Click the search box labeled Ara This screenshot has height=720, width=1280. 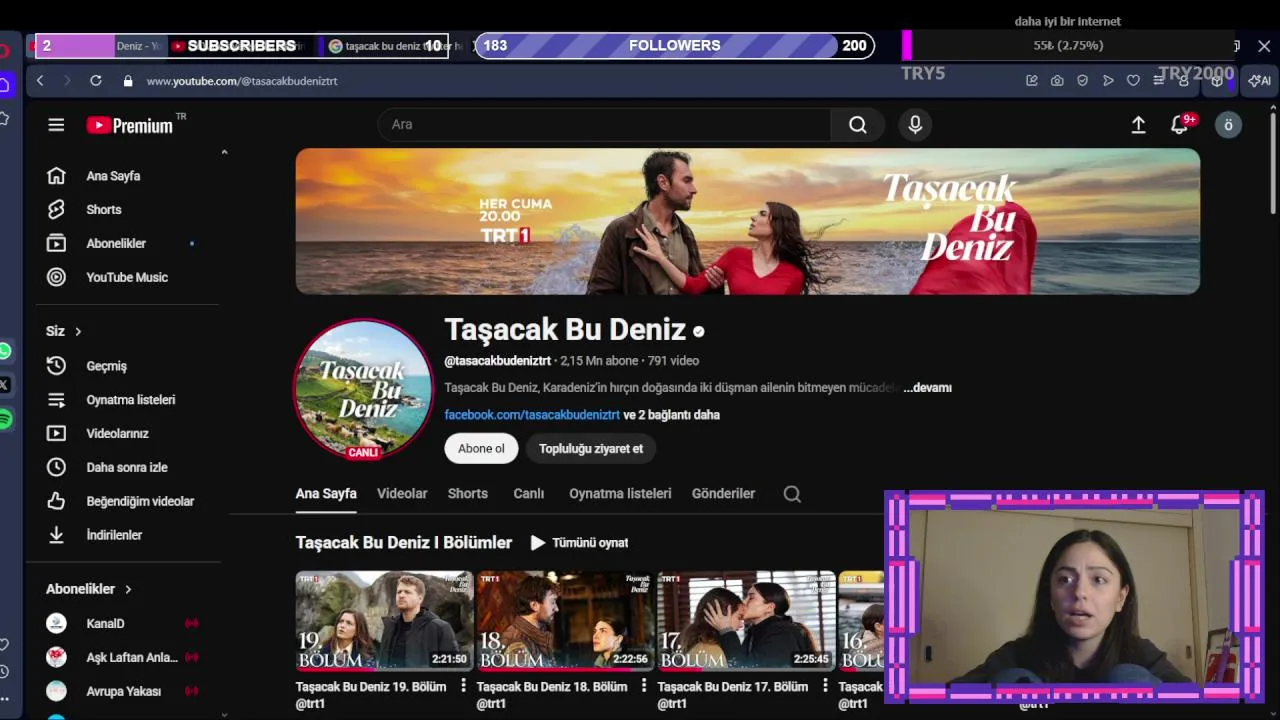(604, 125)
